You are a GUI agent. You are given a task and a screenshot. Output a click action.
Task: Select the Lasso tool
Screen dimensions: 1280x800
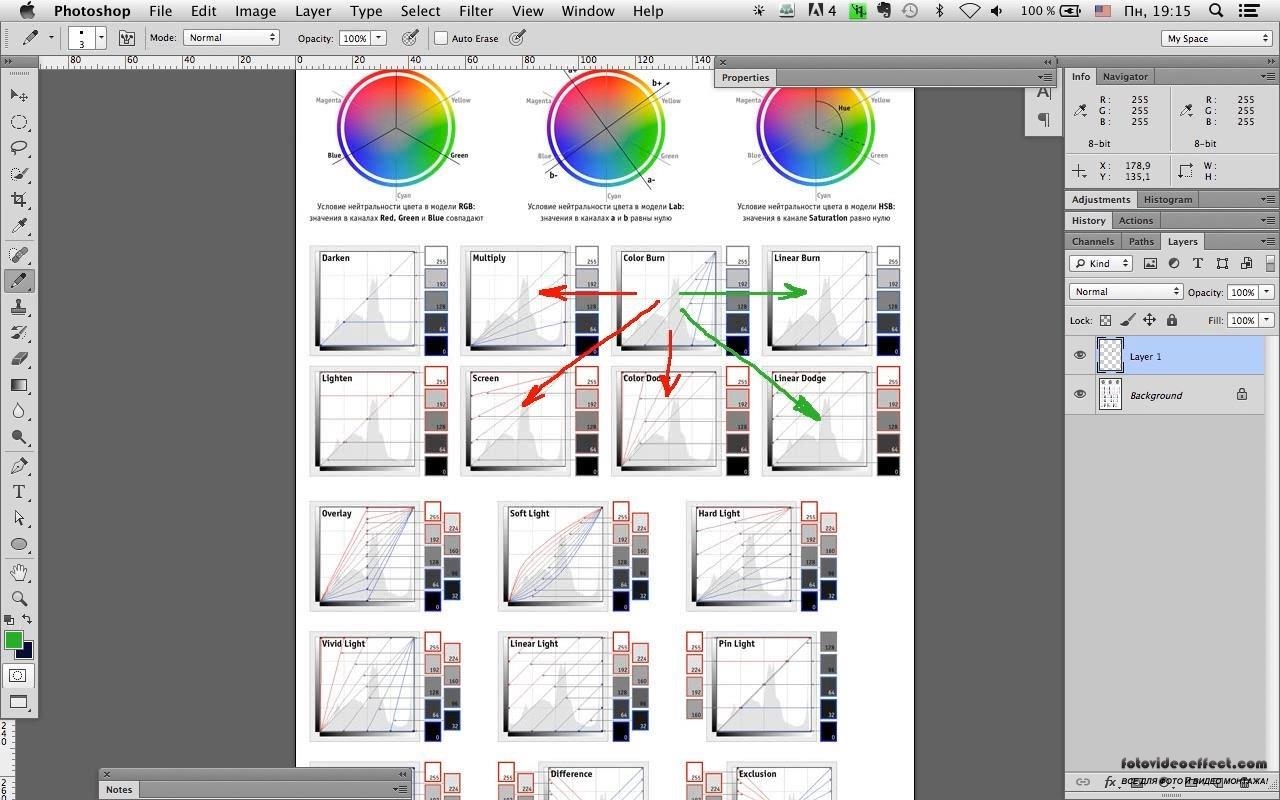point(19,148)
